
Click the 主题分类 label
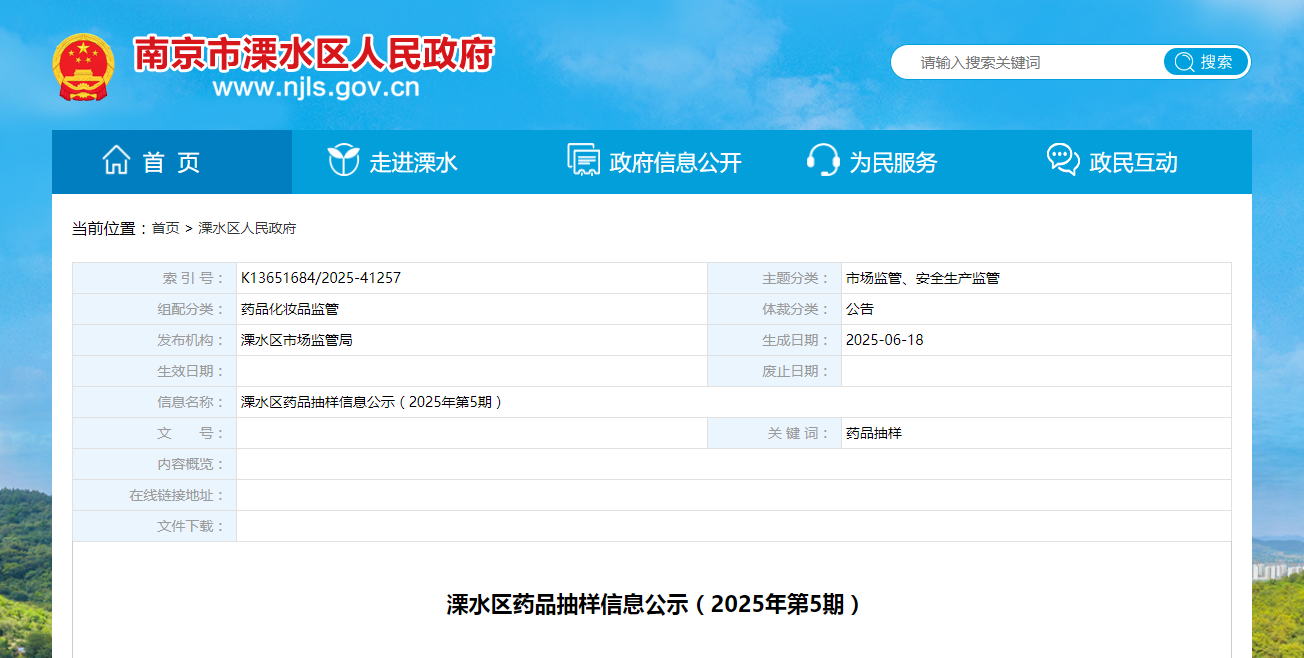(796, 278)
